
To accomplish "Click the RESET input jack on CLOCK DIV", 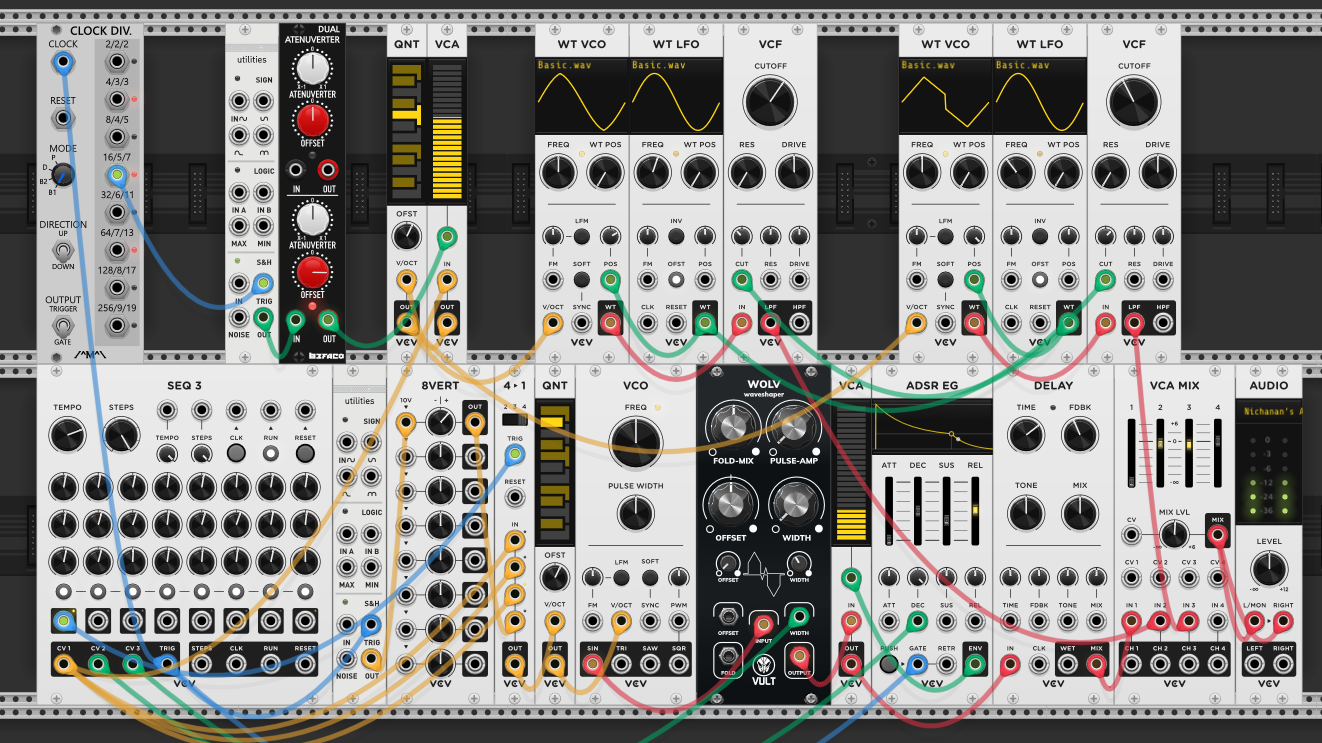I will point(63,119).
